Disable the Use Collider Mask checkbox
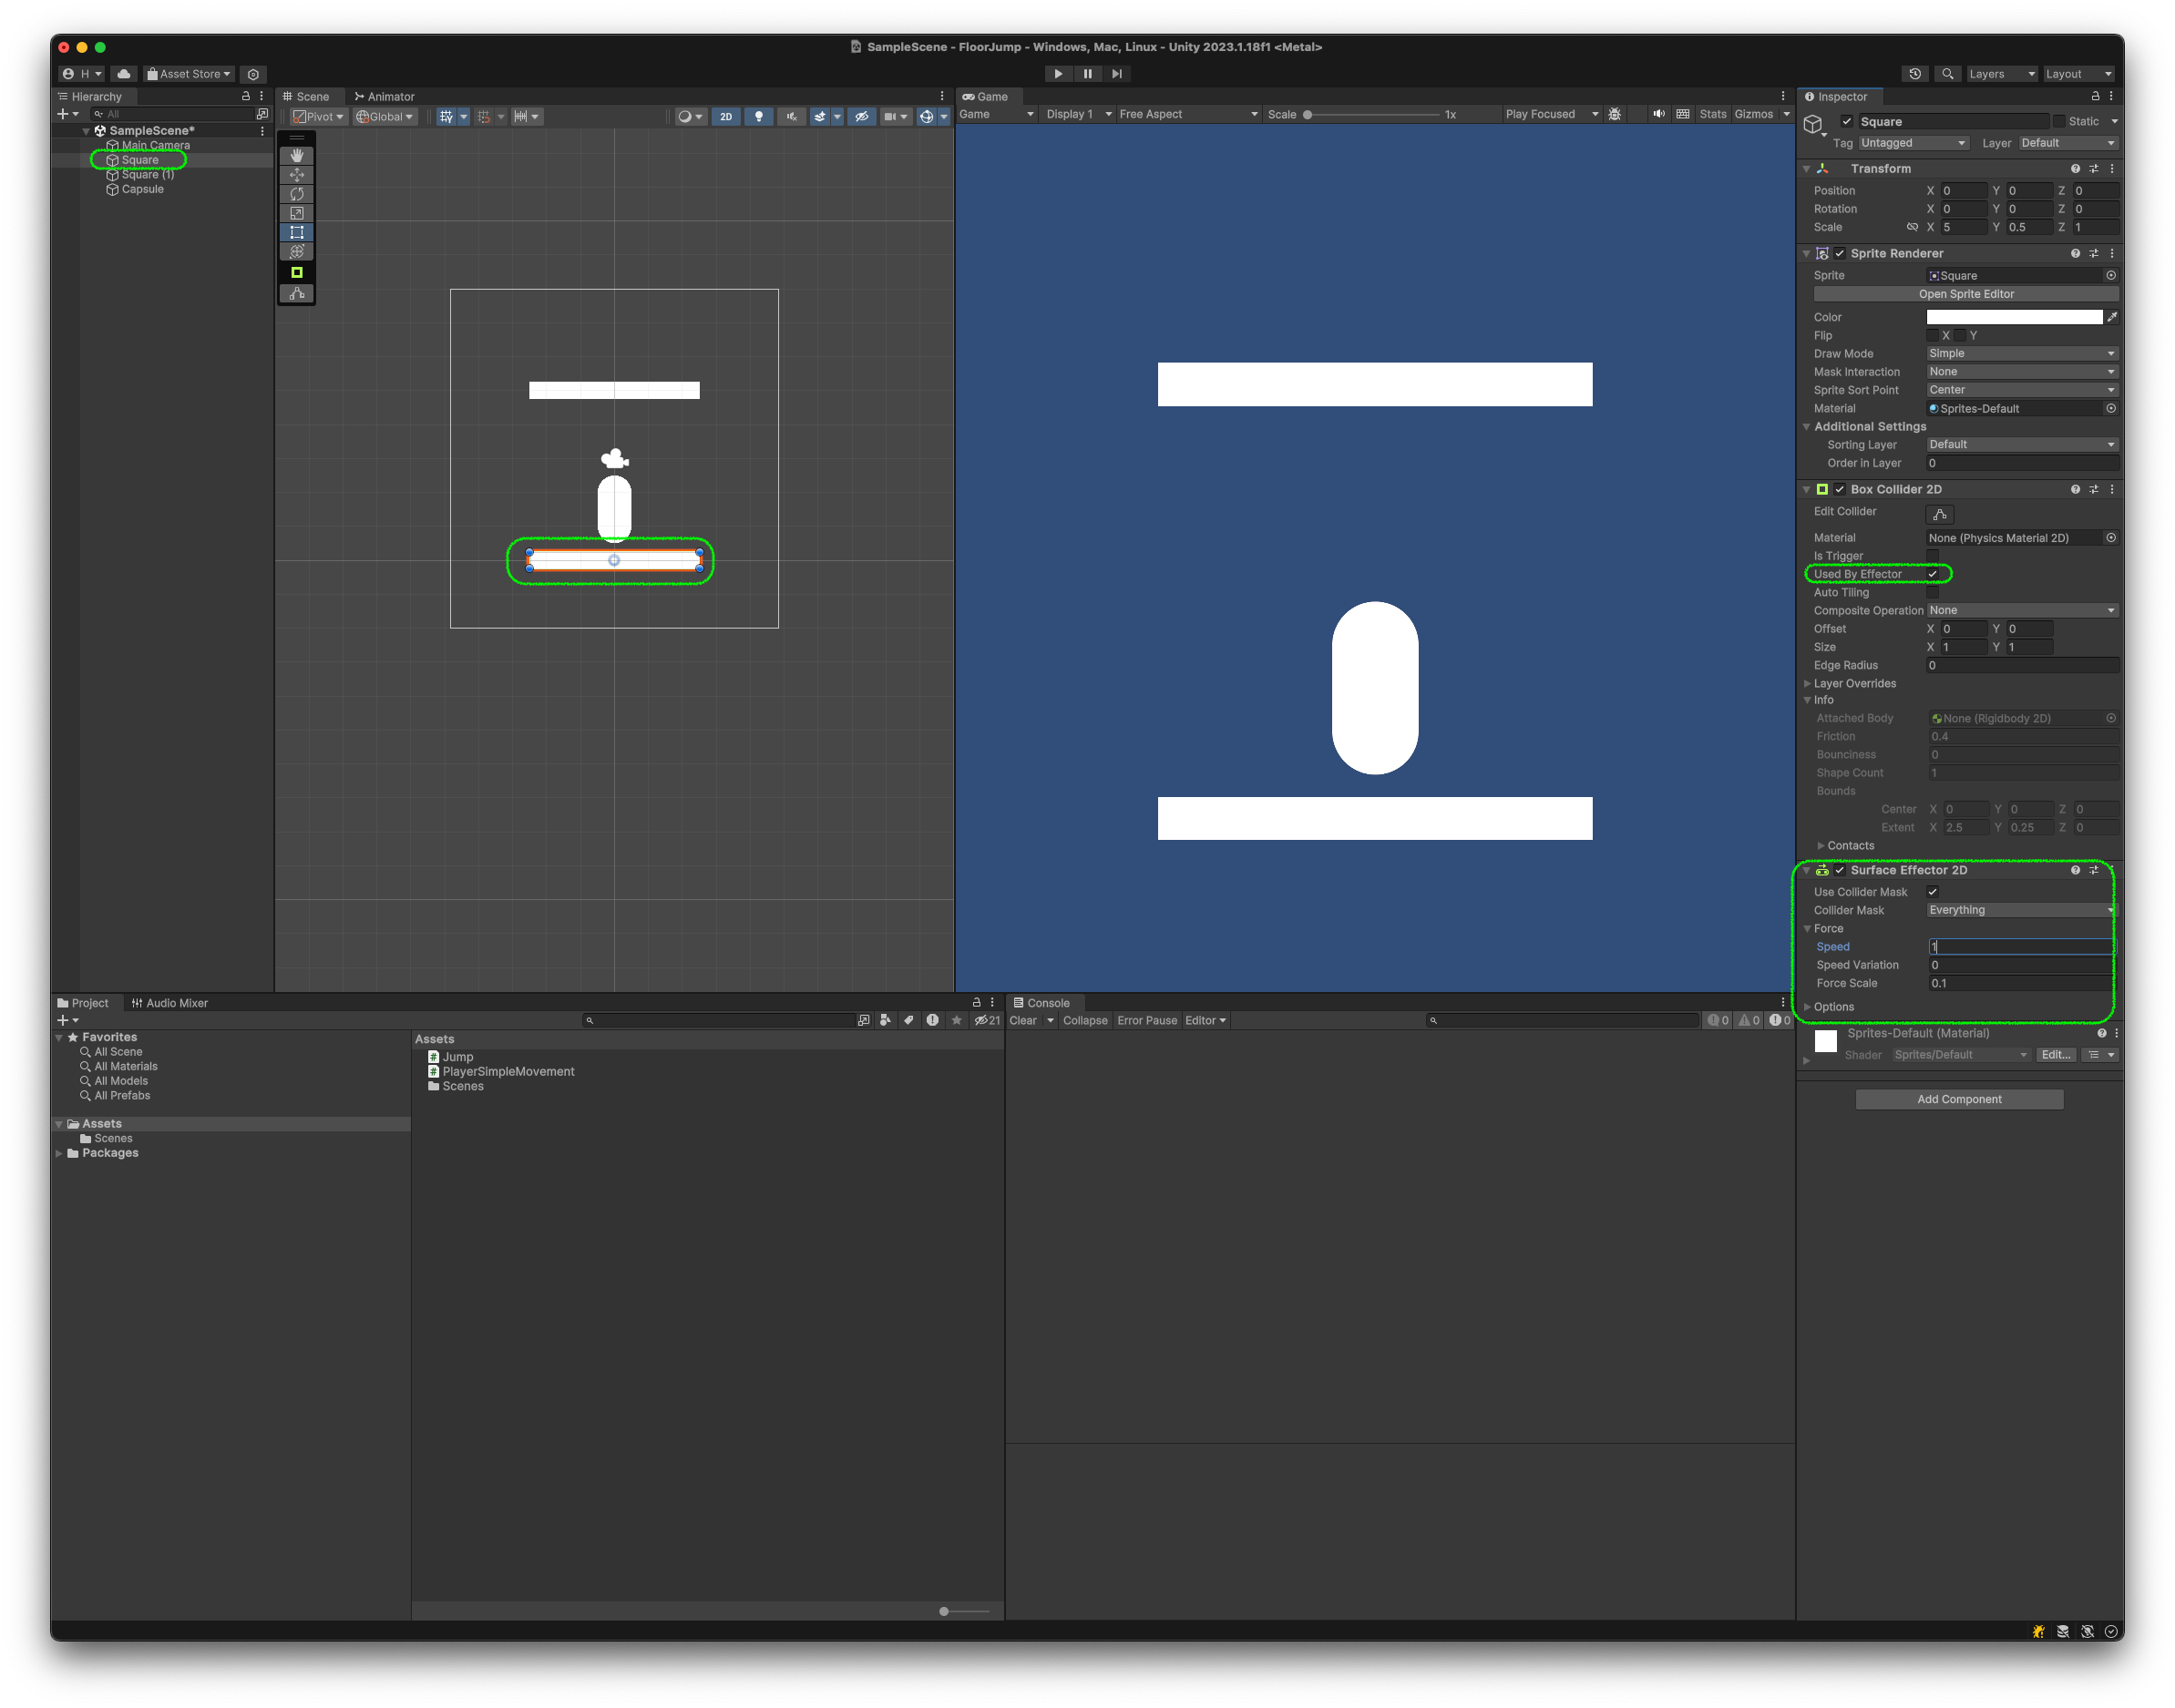 pyautogui.click(x=1932, y=892)
